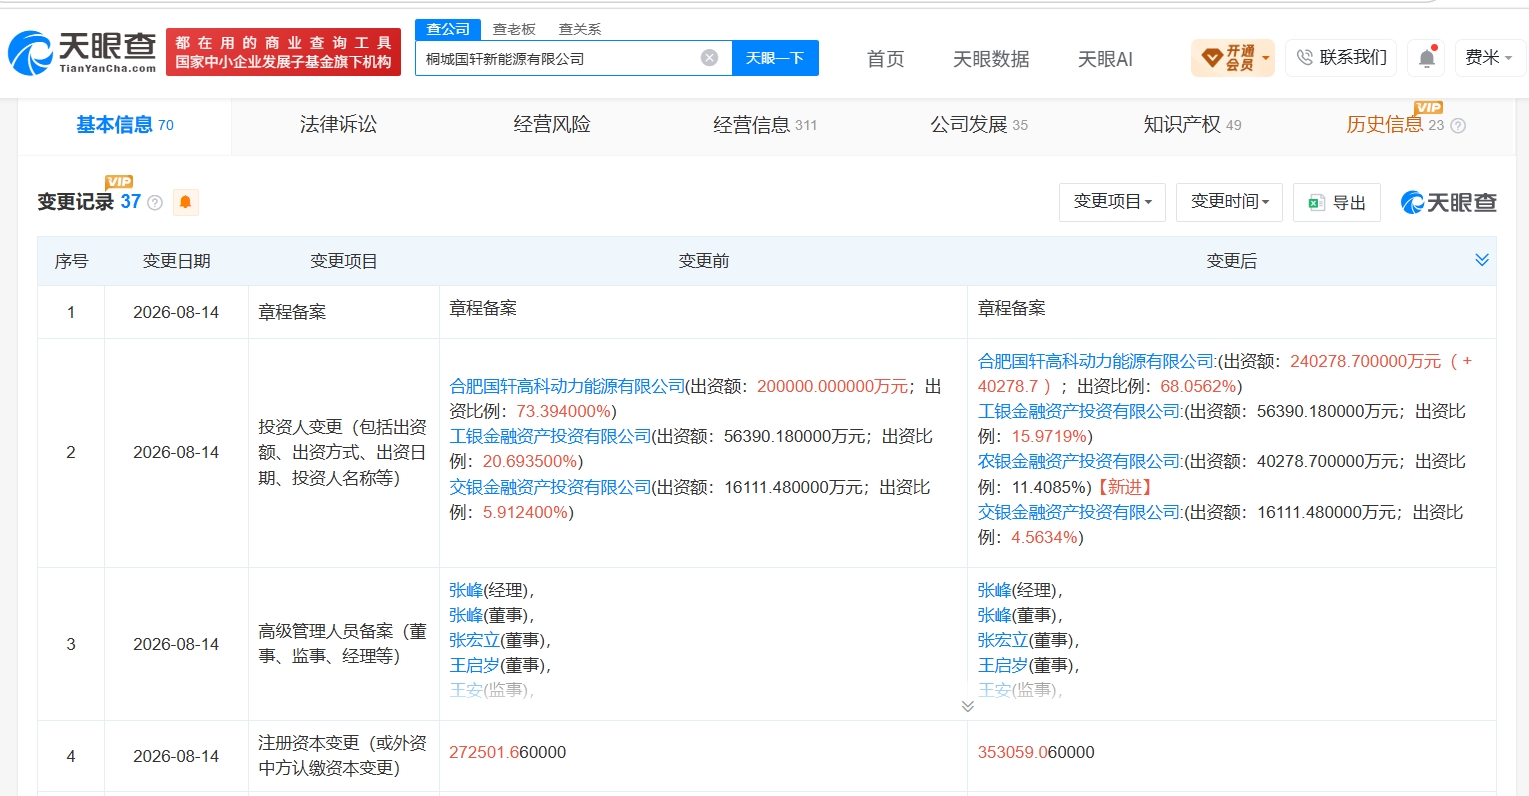Click the 变更记录 section heading
This screenshot has height=796, width=1529.
(76, 202)
